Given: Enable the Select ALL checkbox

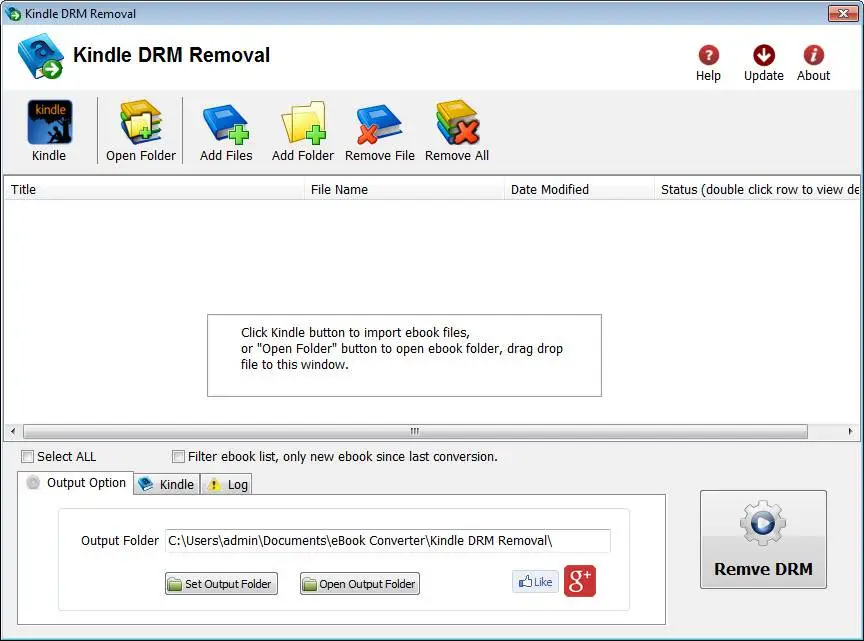Looking at the screenshot, I should point(27,456).
